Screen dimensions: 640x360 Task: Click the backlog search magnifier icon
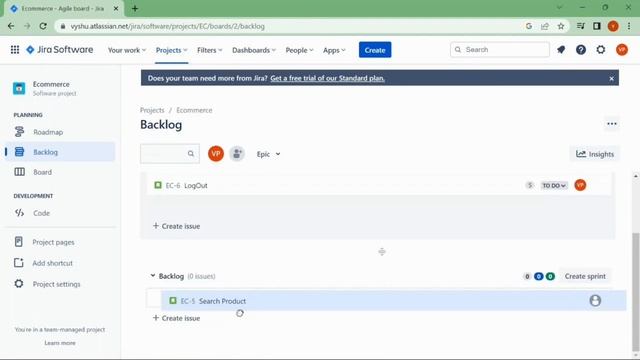191,154
